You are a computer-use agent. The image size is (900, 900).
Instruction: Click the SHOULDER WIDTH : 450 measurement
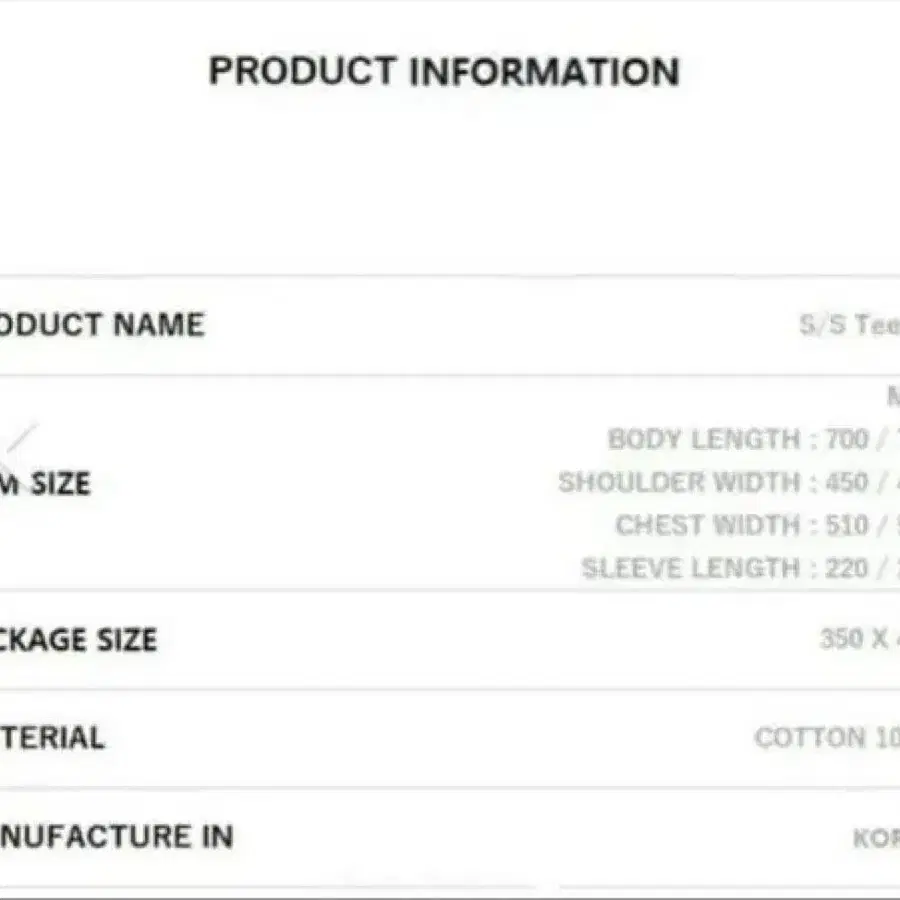[x=712, y=482]
